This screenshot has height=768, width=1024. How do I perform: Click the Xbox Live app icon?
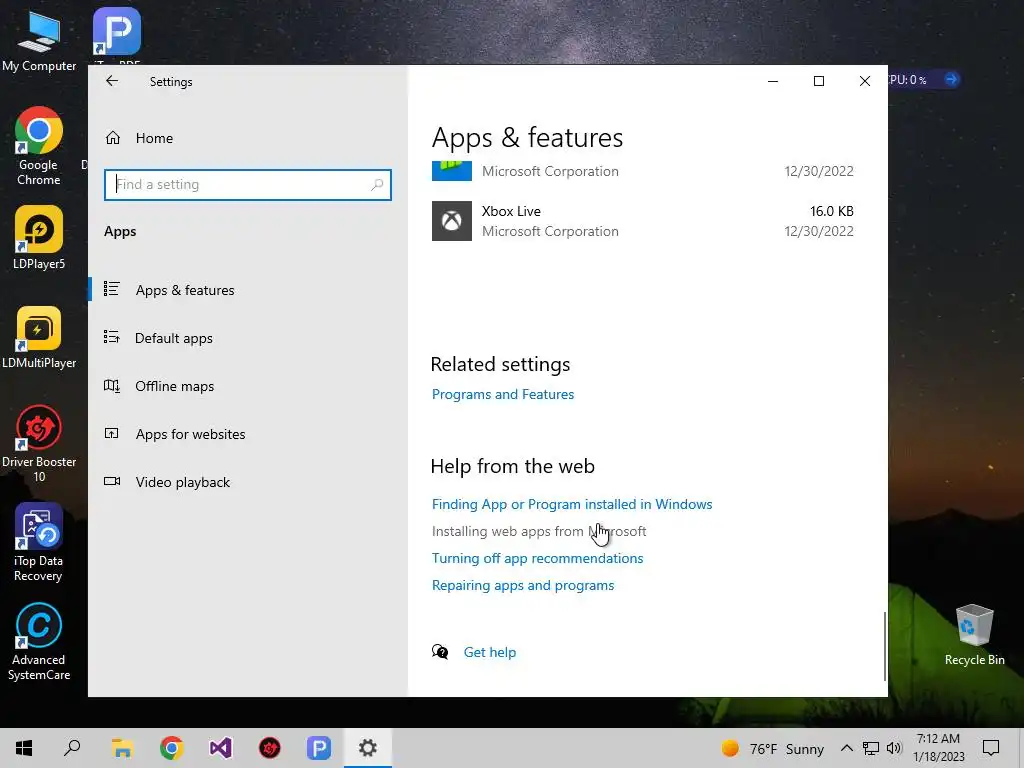[452, 221]
